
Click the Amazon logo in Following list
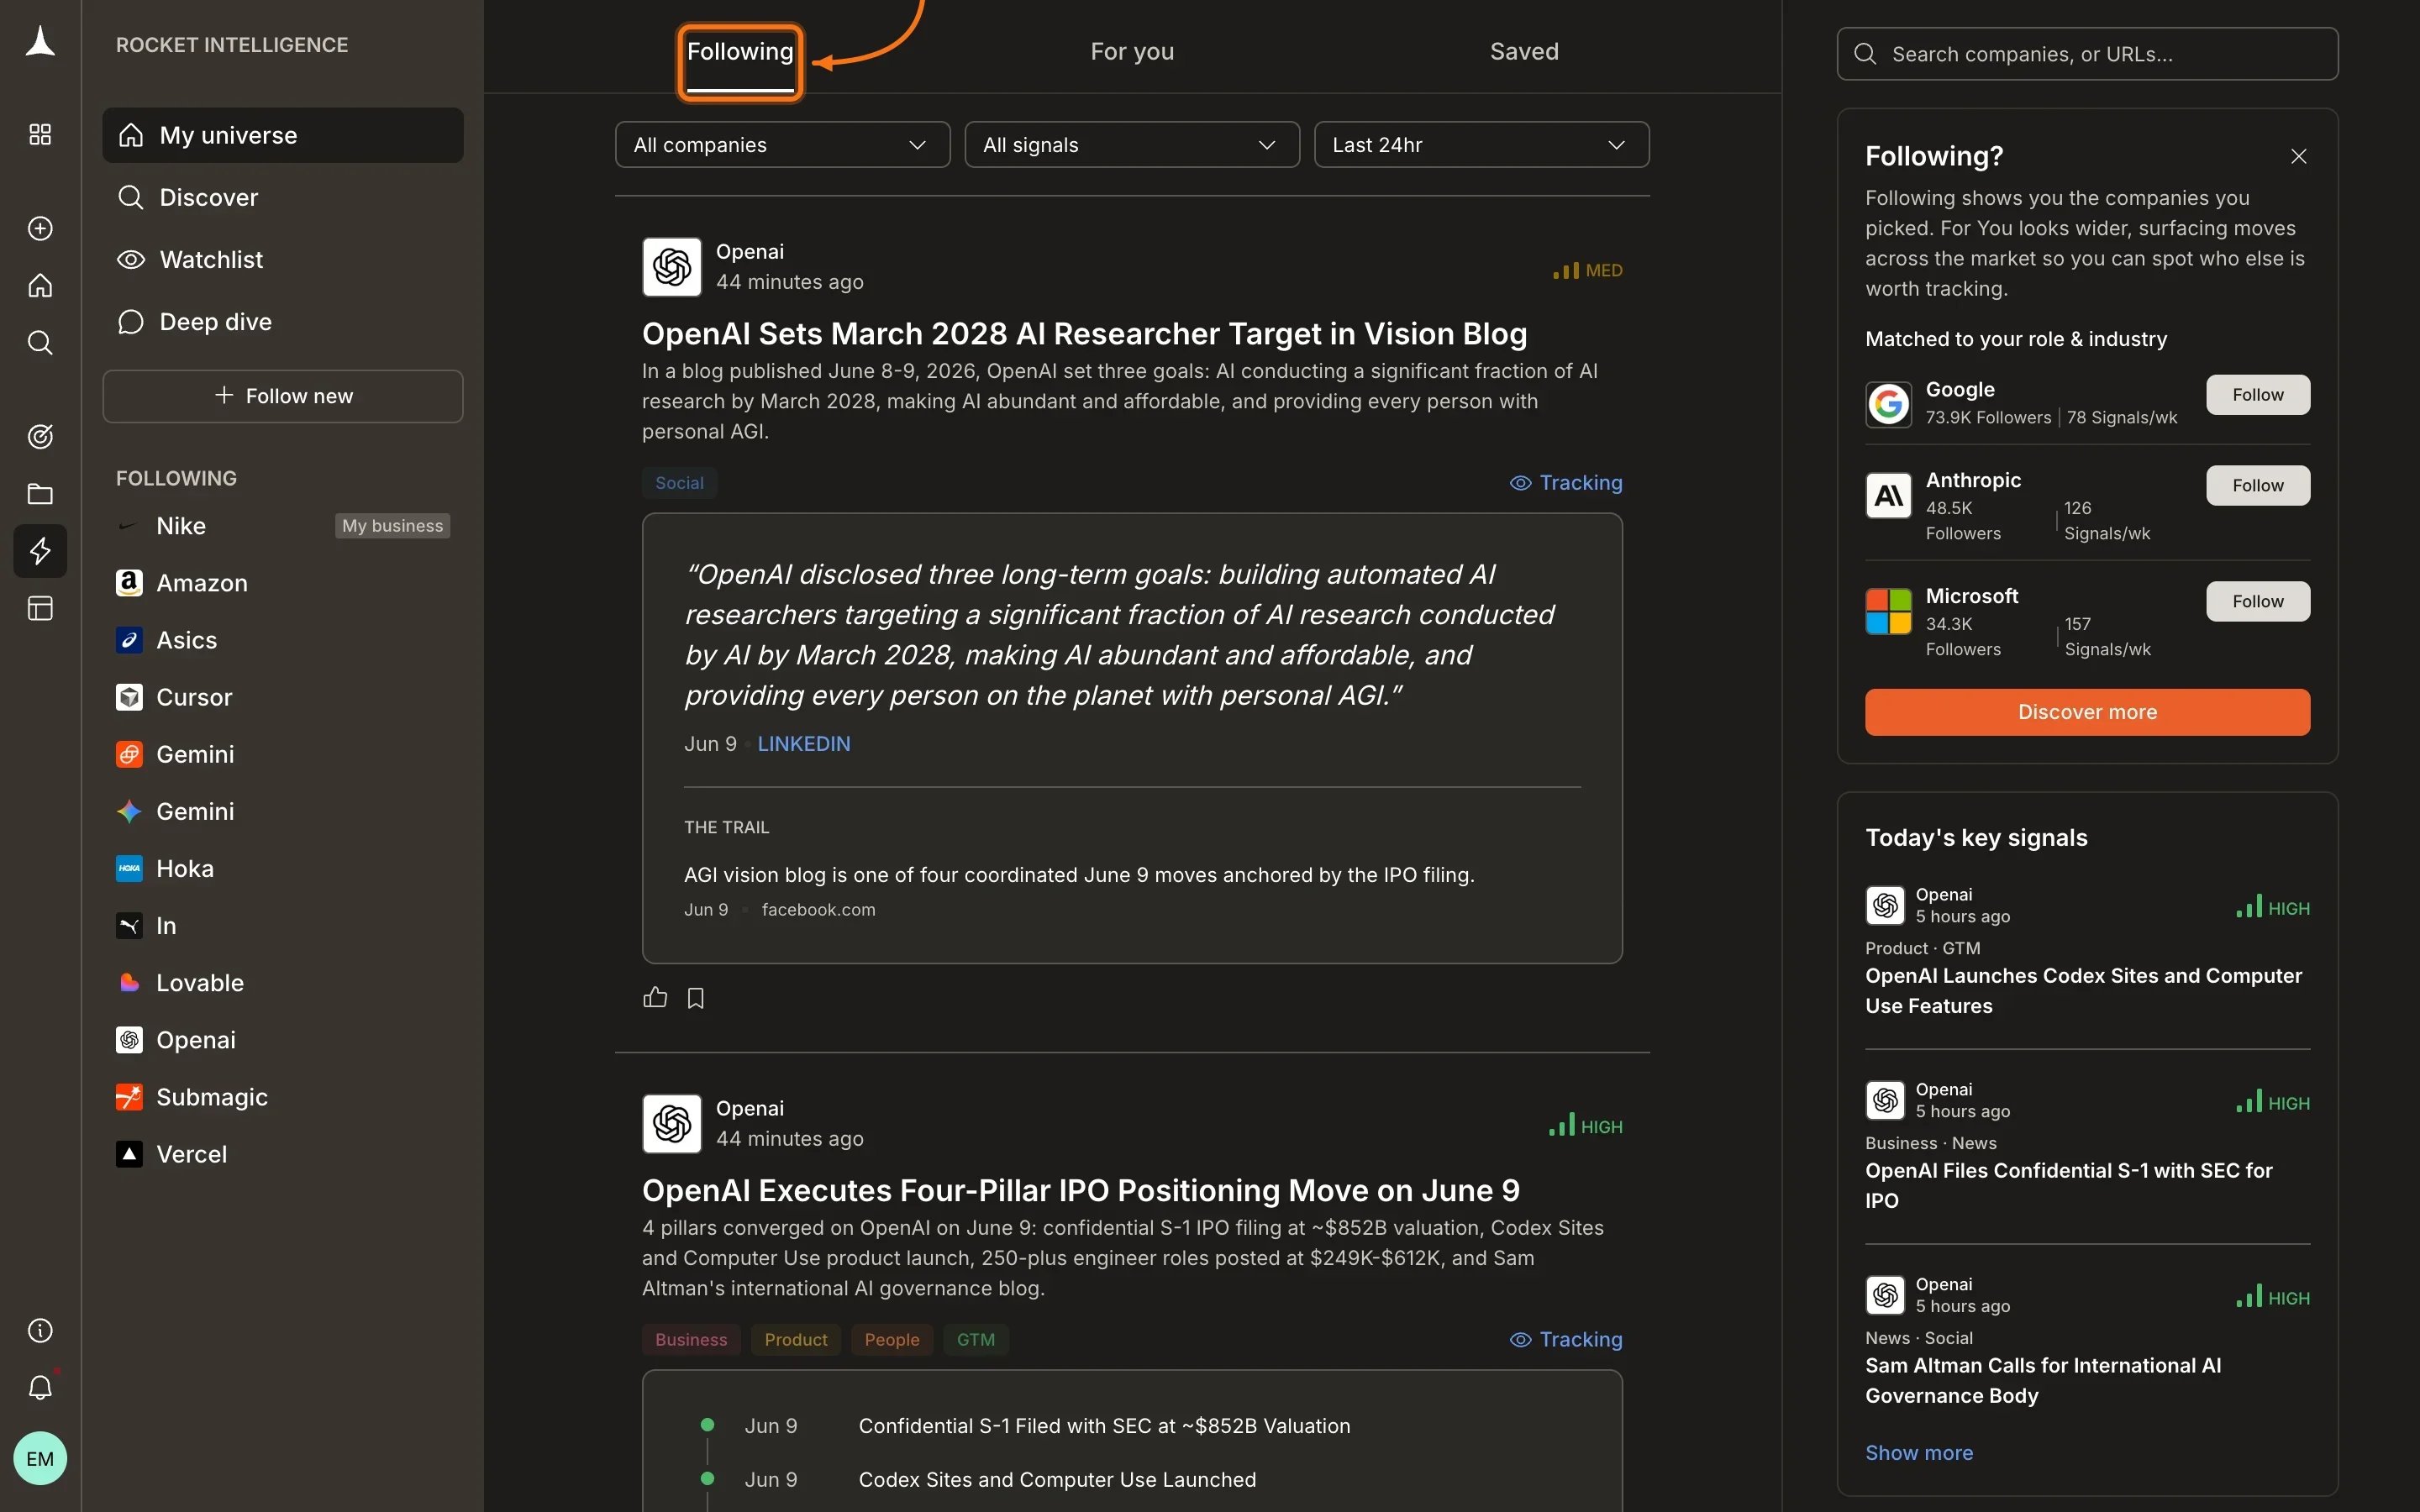pos(129,583)
